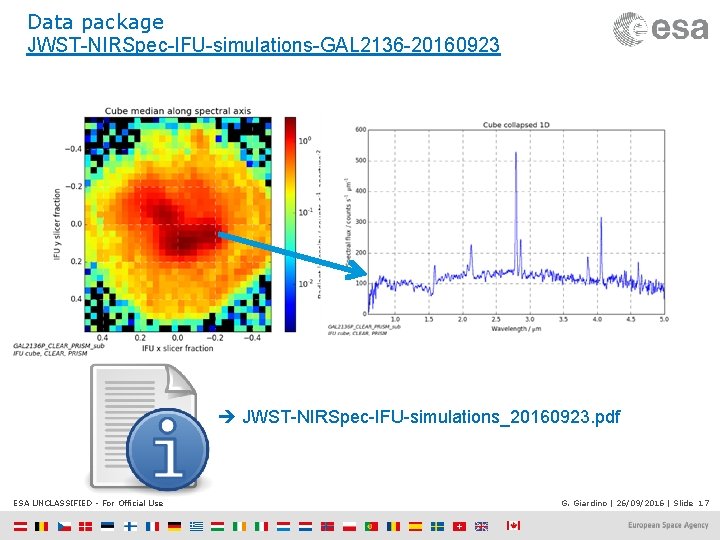
Task: Click the Sweden flag icon
Action: [438, 526]
